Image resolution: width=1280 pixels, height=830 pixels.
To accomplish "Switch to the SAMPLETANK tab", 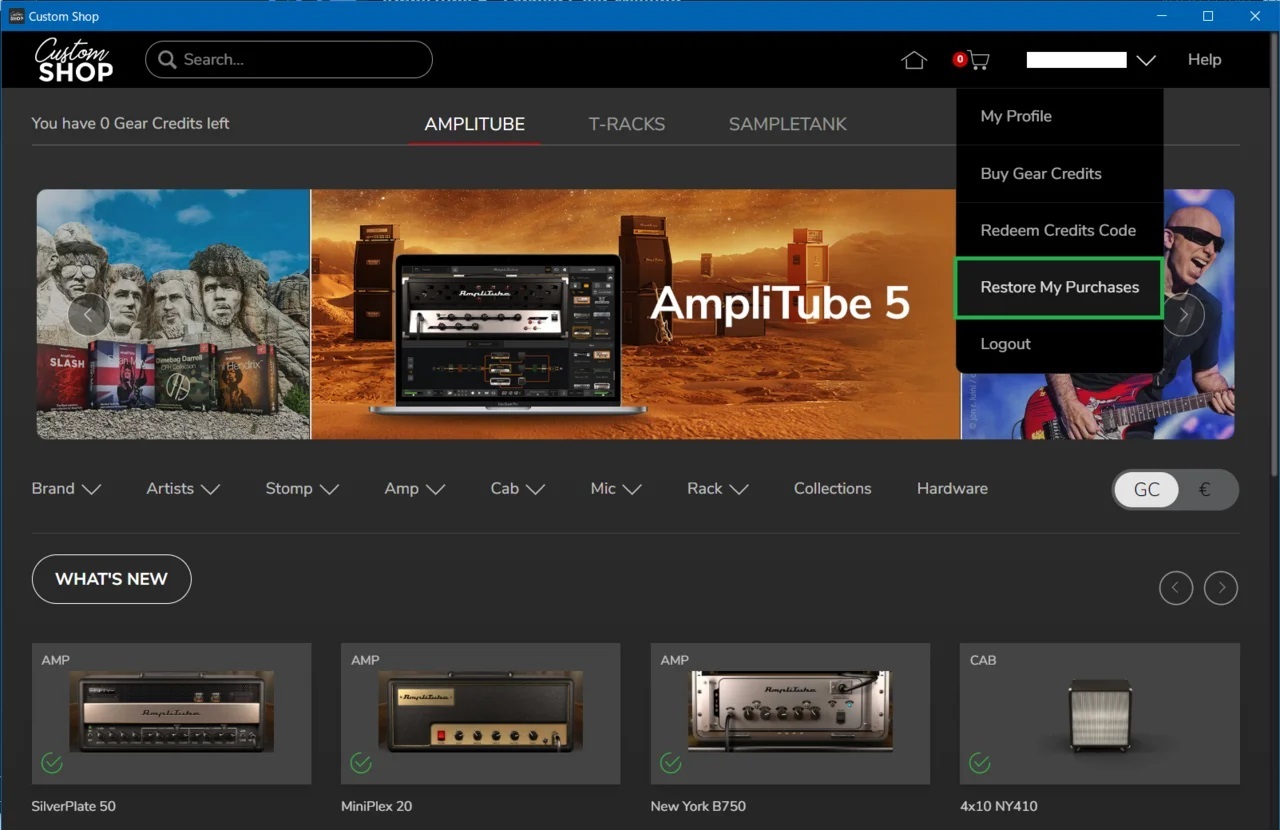I will (x=788, y=124).
